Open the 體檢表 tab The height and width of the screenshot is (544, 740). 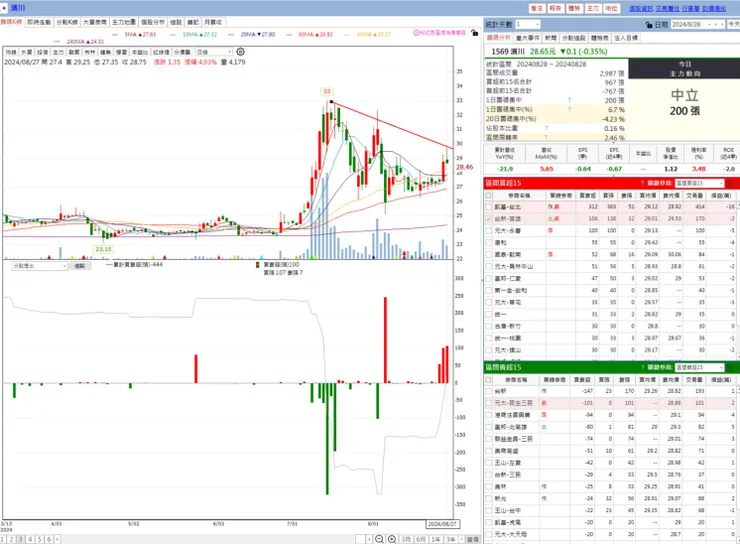click(x=599, y=38)
